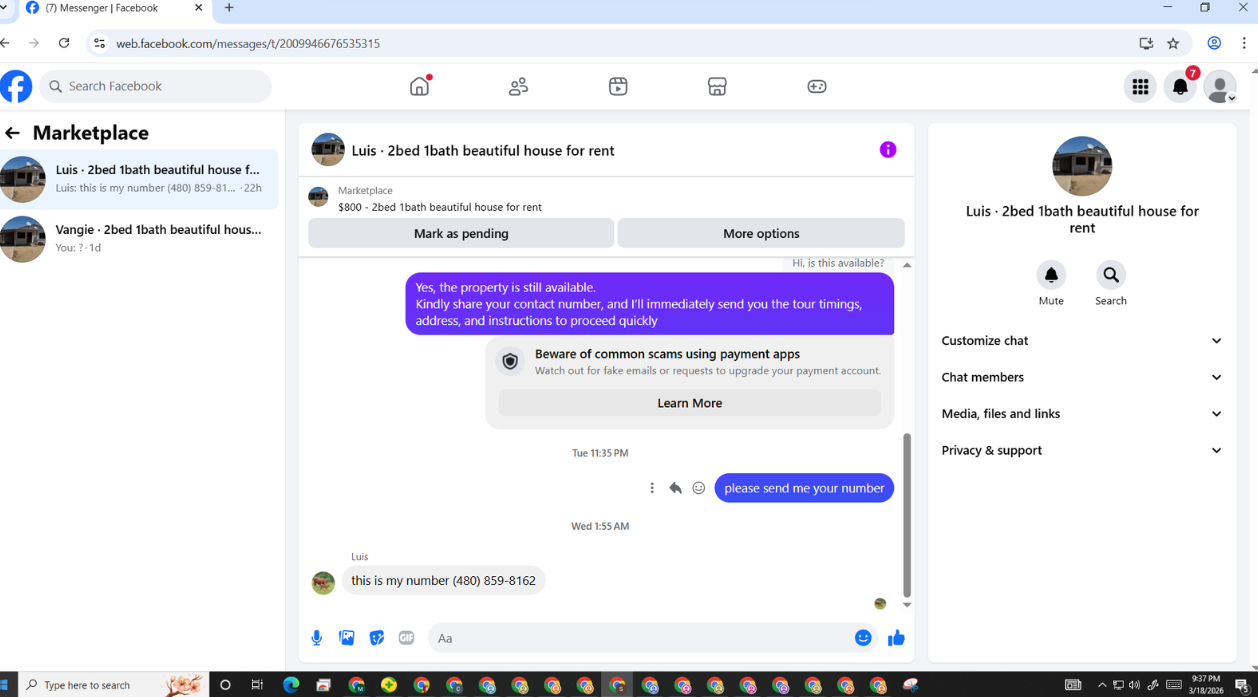Click the Facebook logo
Screen dimensions: 1258x697
point(15,86)
